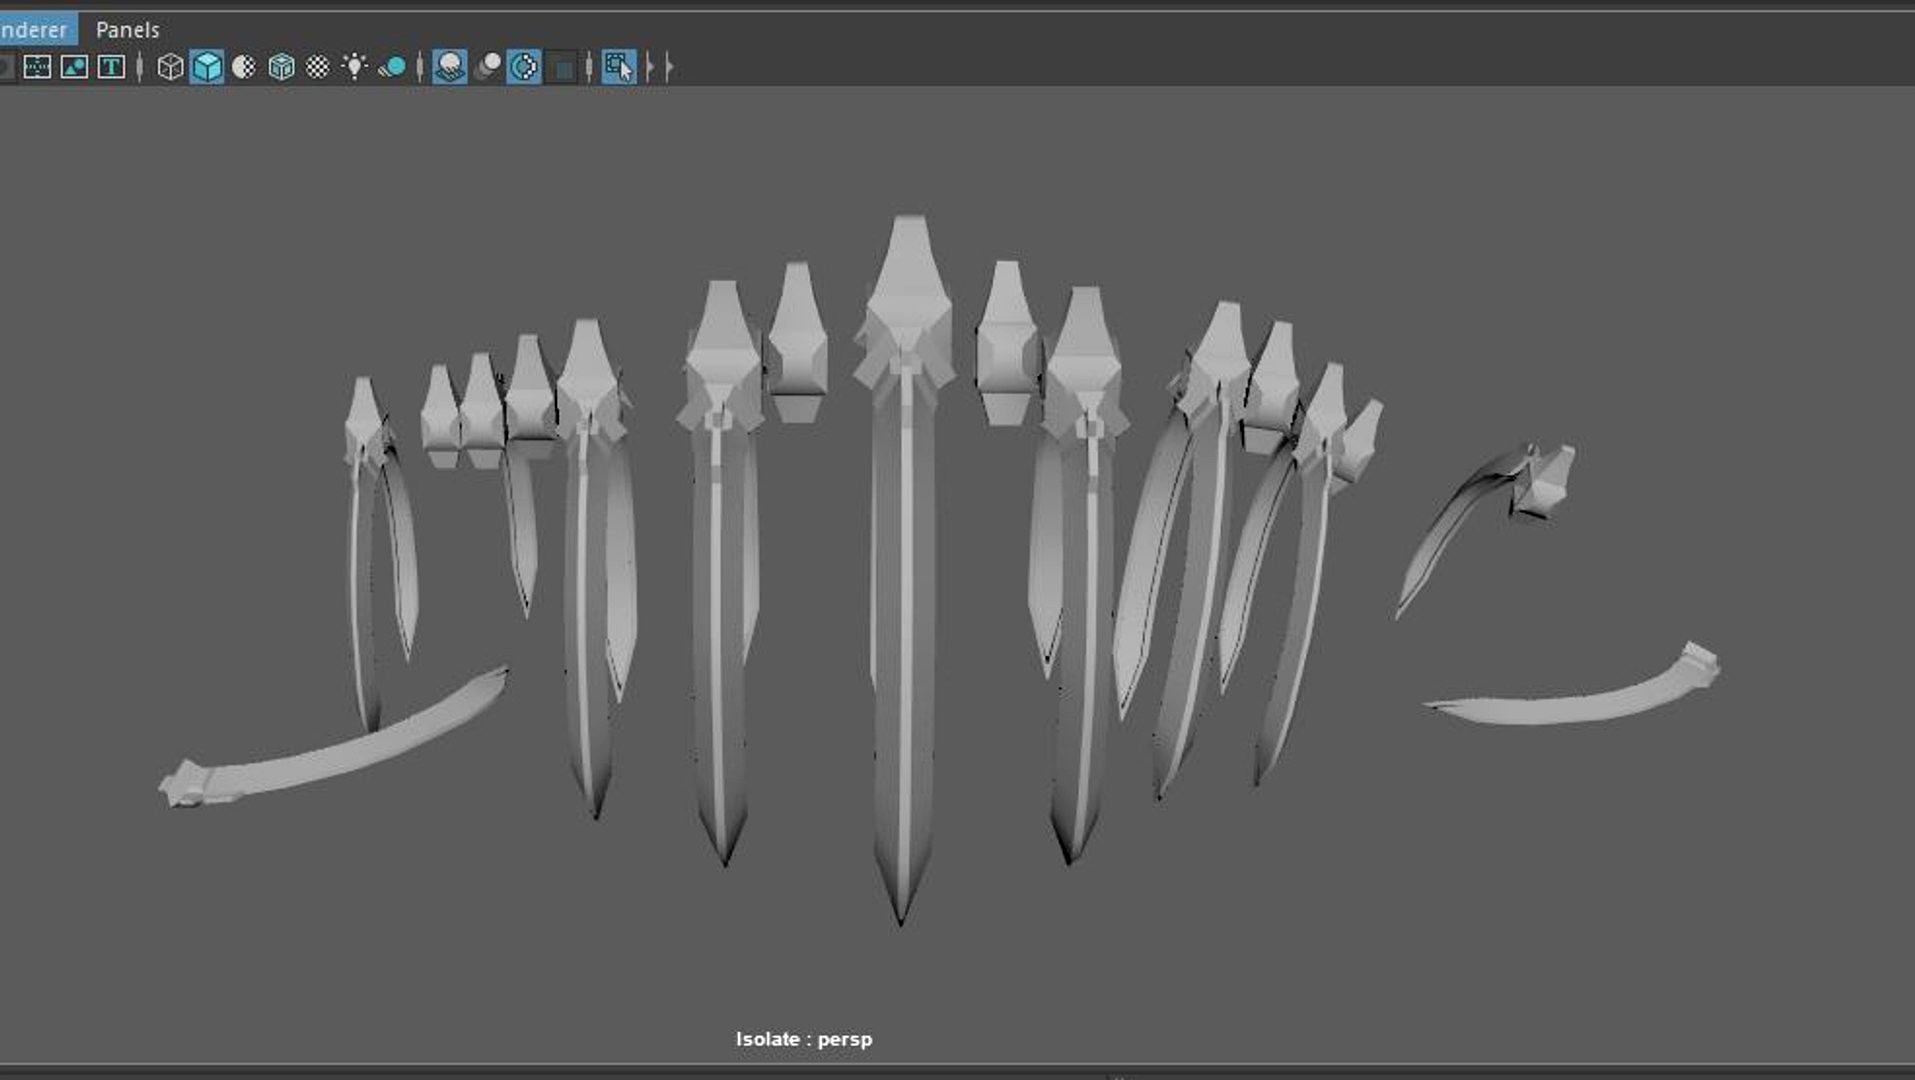This screenshot has width=1915, height=1080.
Task: Enable wireframe display cube icon
Action: (x=170, y=67)
